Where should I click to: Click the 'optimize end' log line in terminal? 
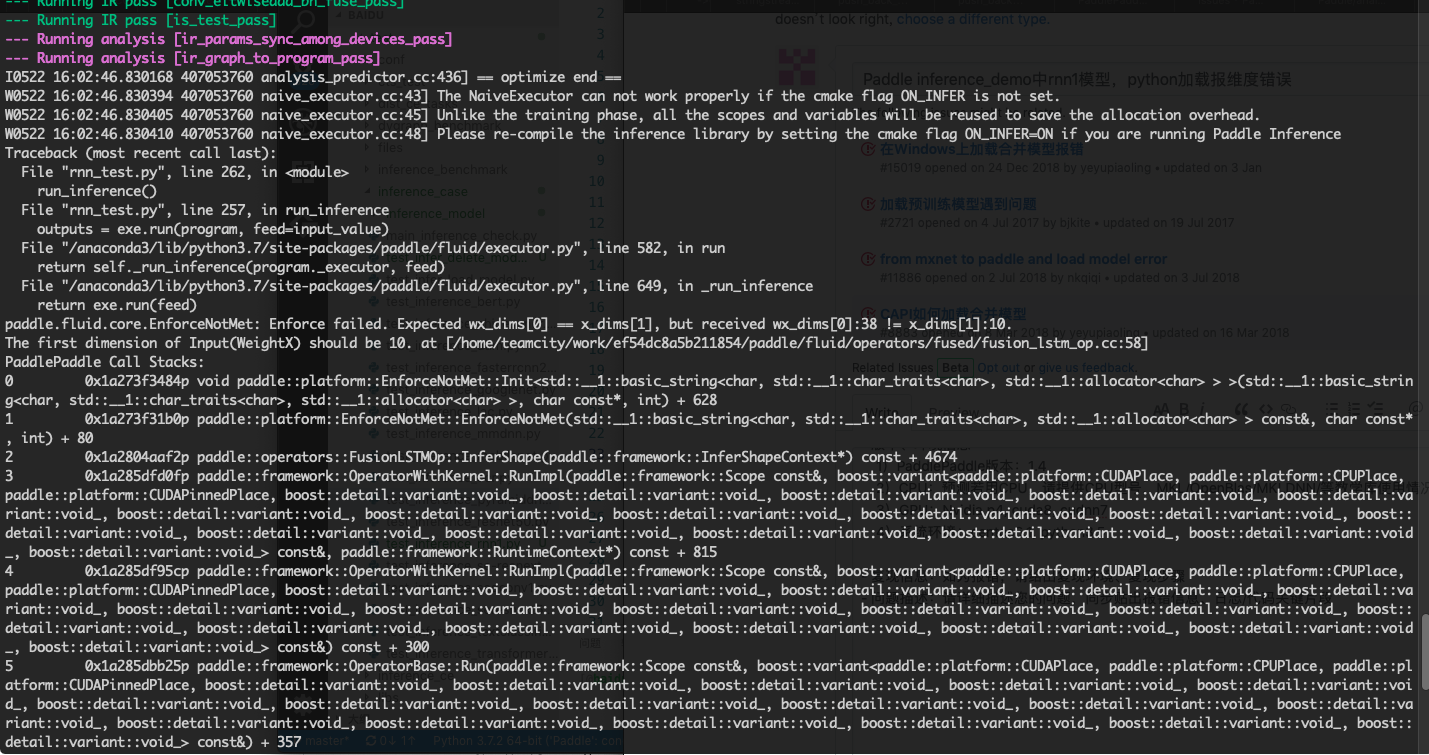coord(314,77)
